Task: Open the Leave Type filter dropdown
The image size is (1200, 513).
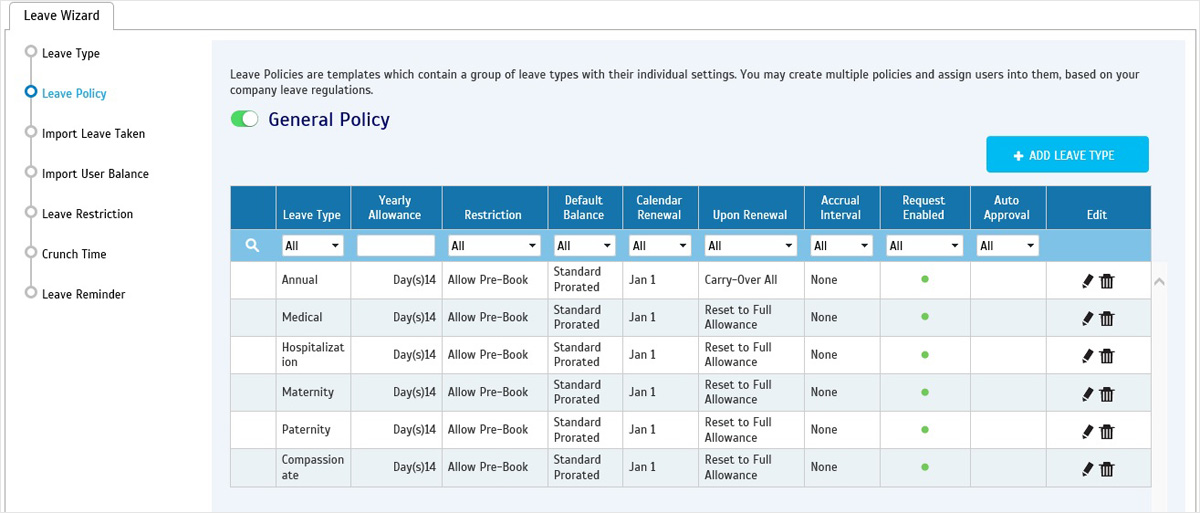Action: click(313, 245)
